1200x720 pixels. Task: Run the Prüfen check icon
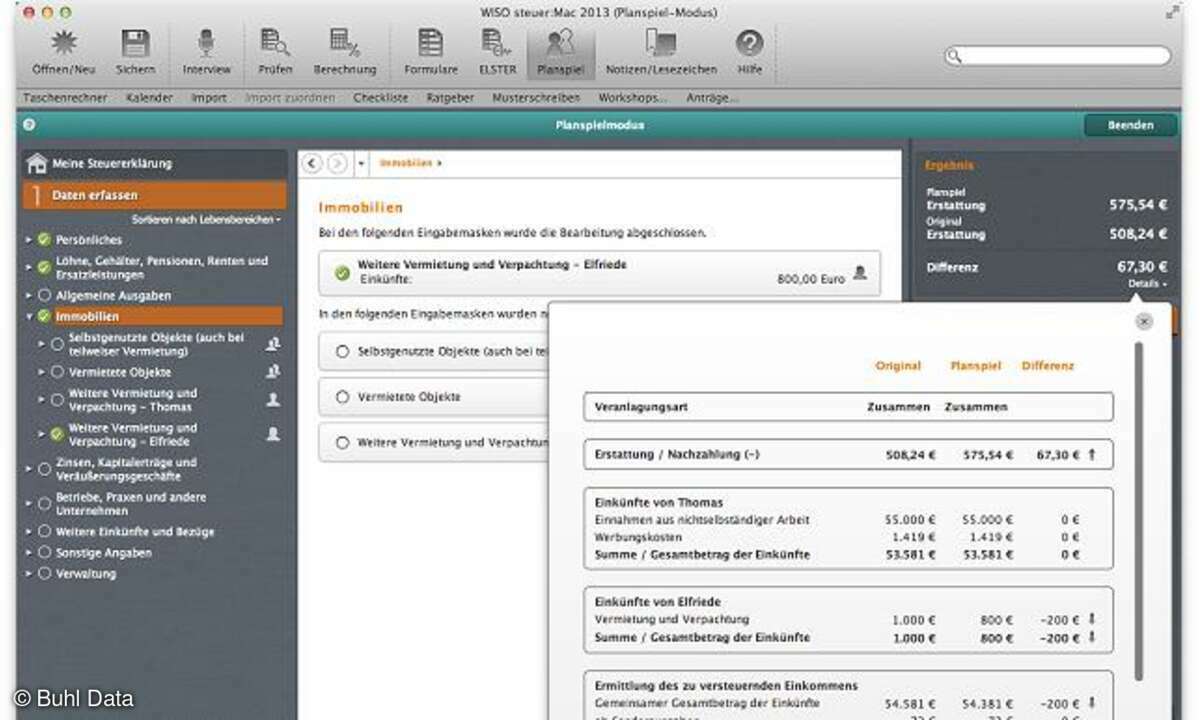pyautogui.click(x=274, y=44)
